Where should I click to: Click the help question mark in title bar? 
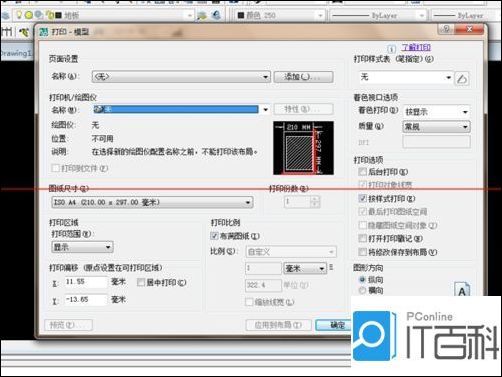446,29
